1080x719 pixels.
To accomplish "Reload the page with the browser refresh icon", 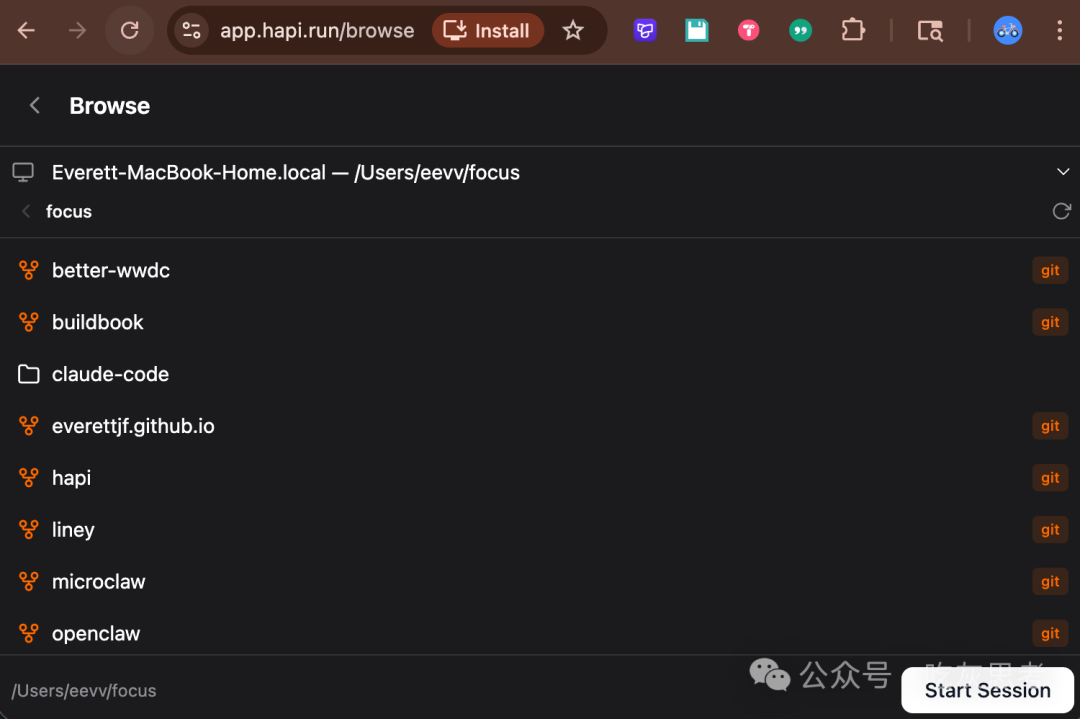I will [x=129, y=30].
